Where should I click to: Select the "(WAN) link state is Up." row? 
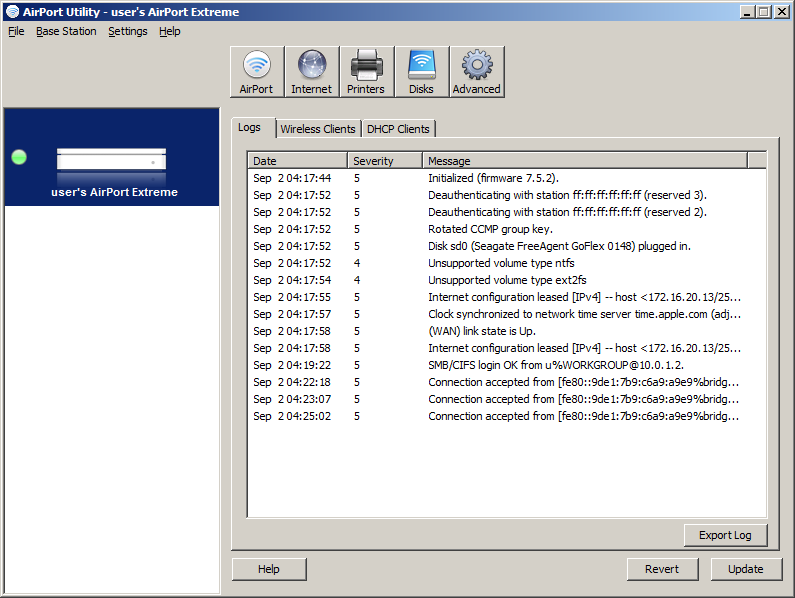[x=507, y=331]
